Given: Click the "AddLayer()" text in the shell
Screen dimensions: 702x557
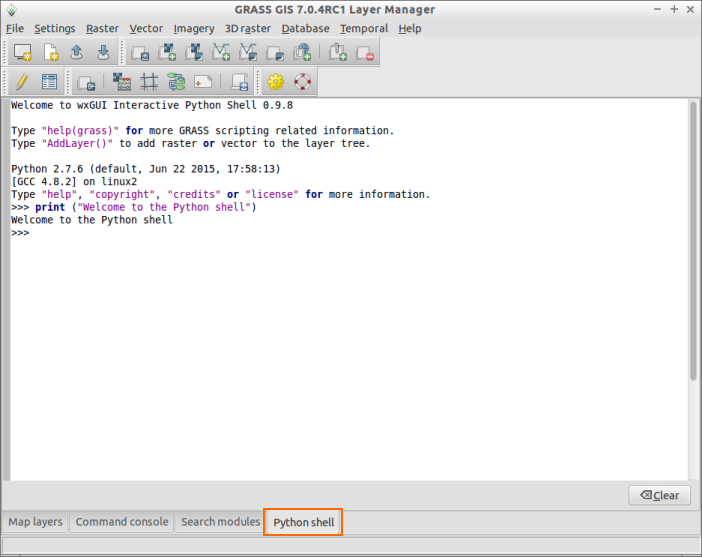Looking at the screenshot, I should point(77,144).
